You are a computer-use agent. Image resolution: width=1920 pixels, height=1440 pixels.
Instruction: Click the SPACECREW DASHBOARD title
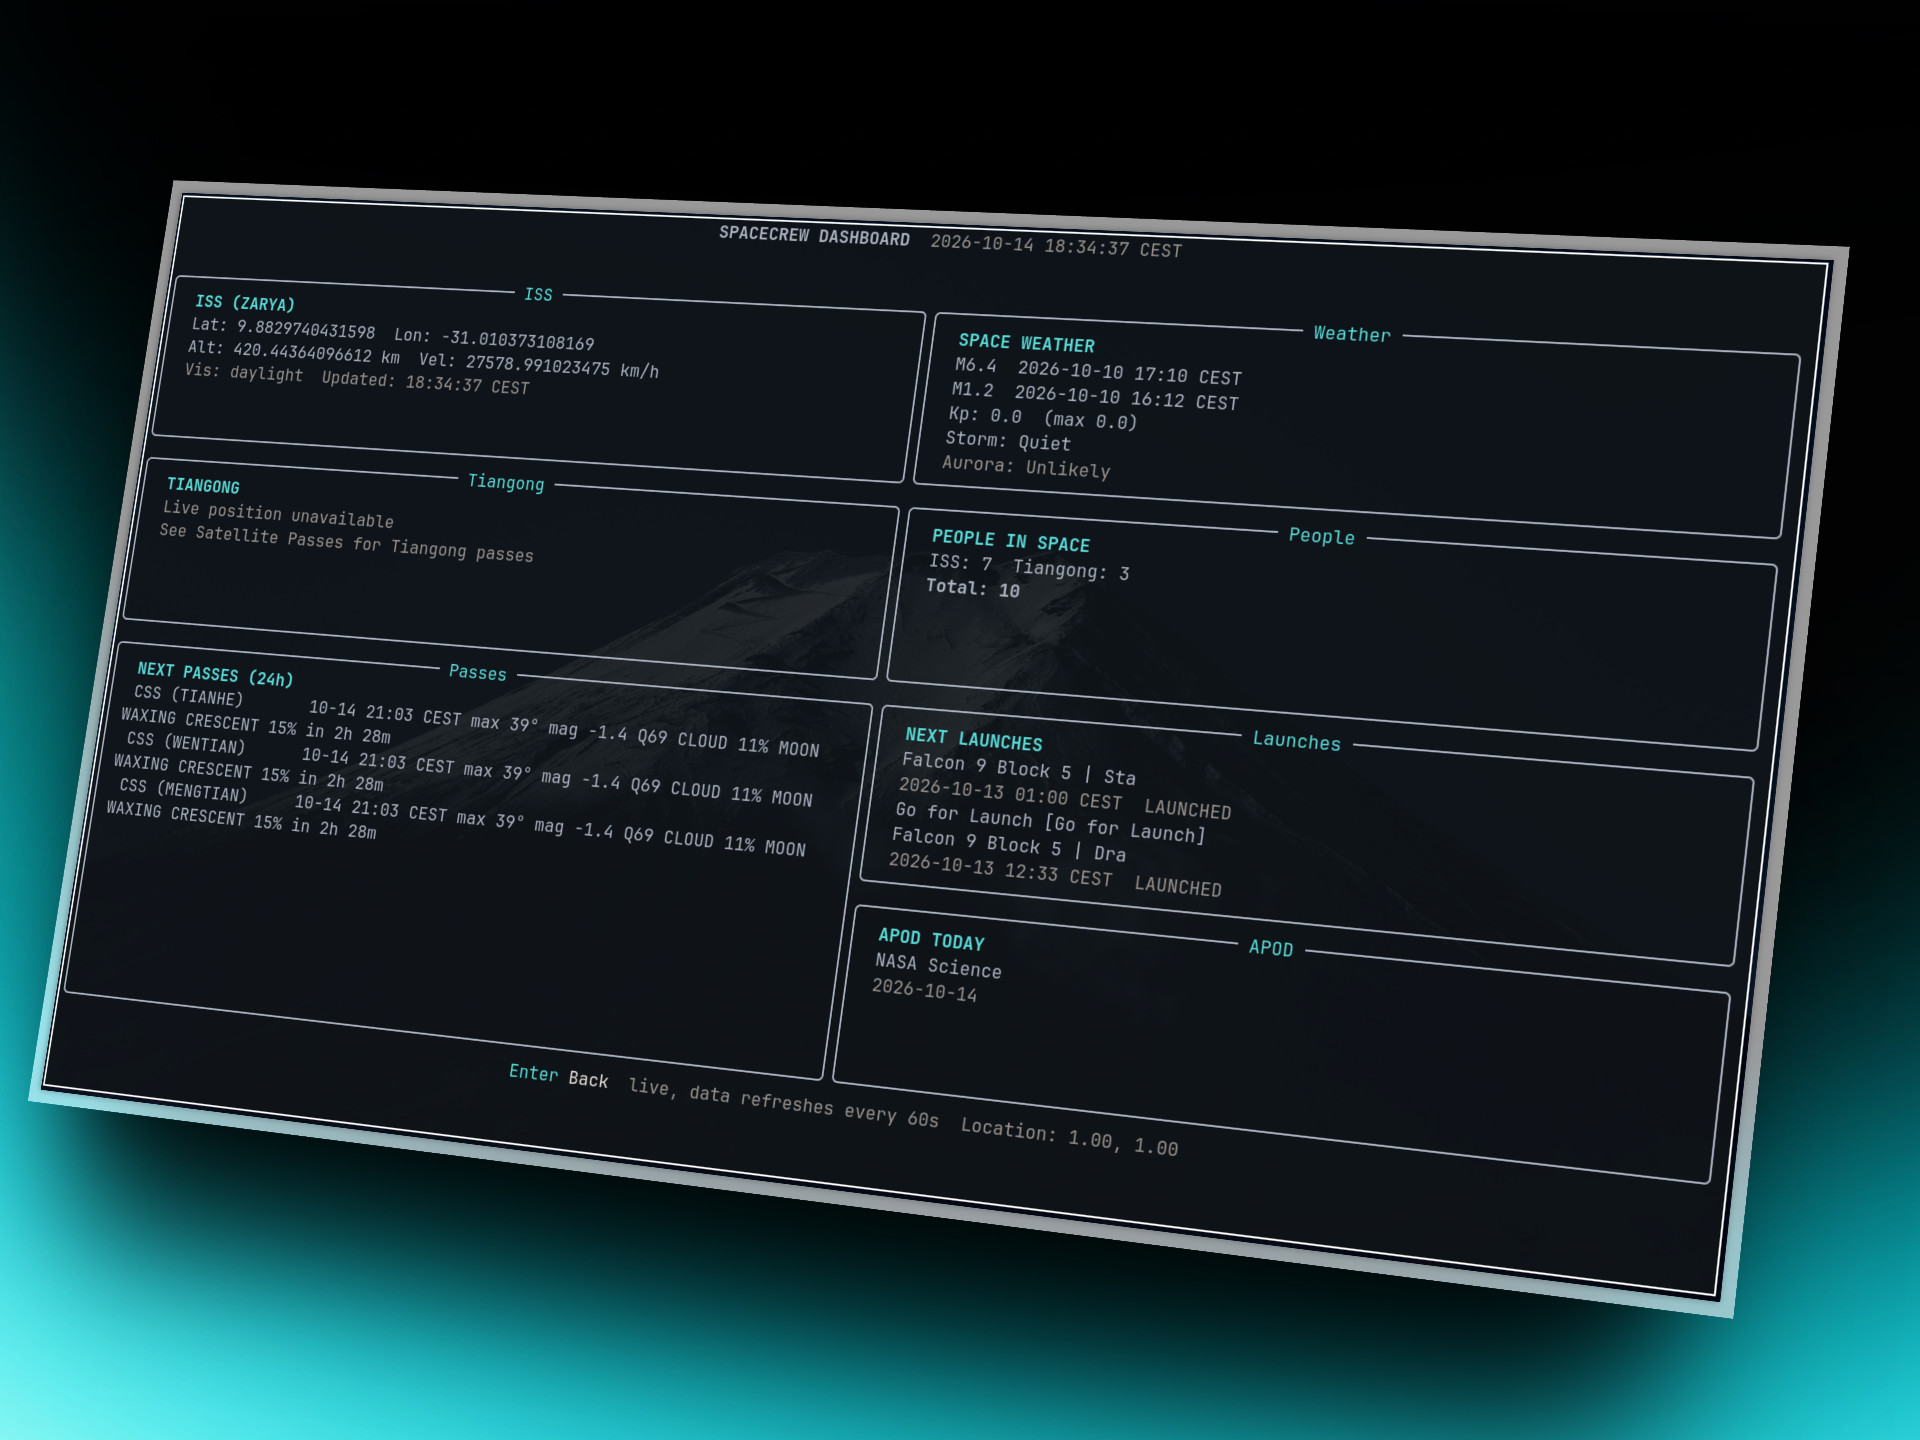(x=814, y=236)
